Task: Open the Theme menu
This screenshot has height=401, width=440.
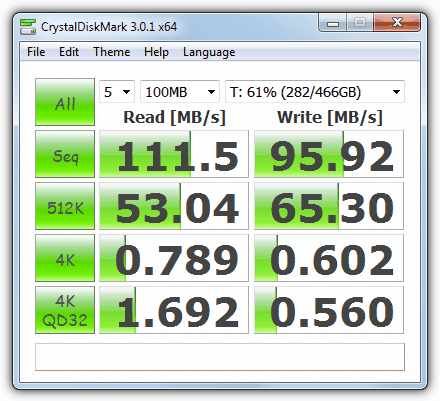Action: pyautogui.click(x=112, y=52)
